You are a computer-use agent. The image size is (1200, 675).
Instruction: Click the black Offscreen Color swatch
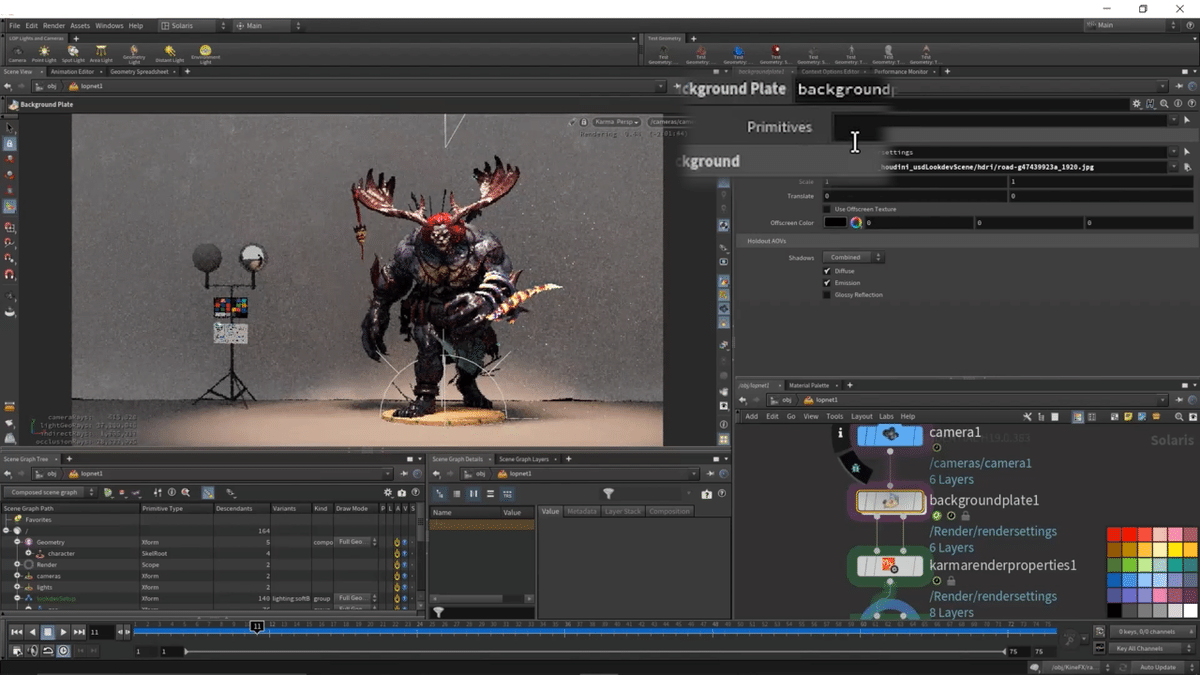(835, 223)
